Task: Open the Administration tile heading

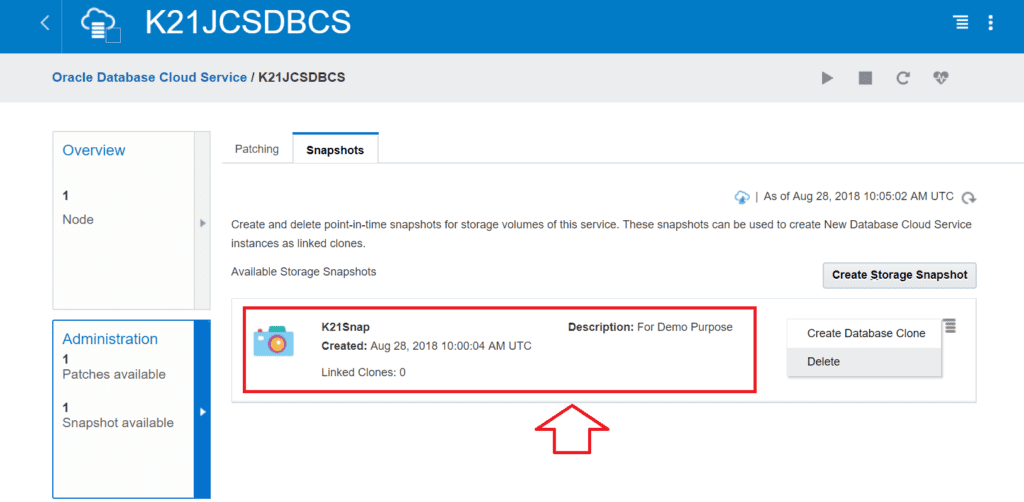Action: click(110, 339)
